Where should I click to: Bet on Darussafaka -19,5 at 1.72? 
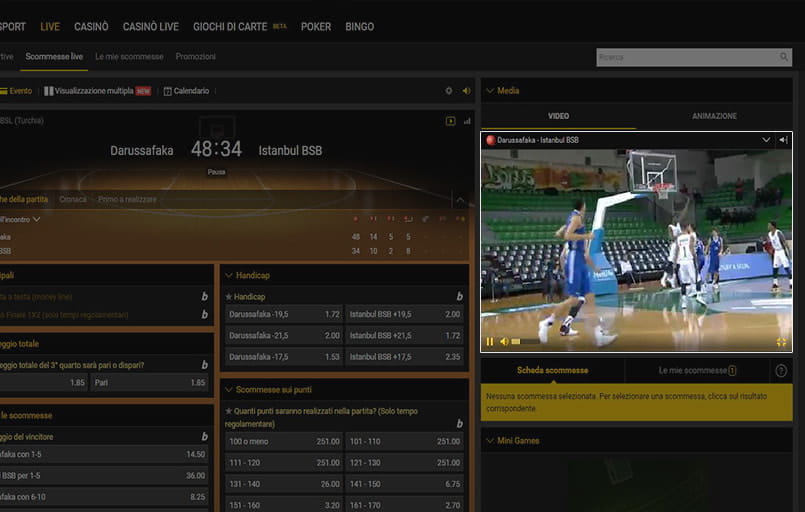[x=284, y=314]
